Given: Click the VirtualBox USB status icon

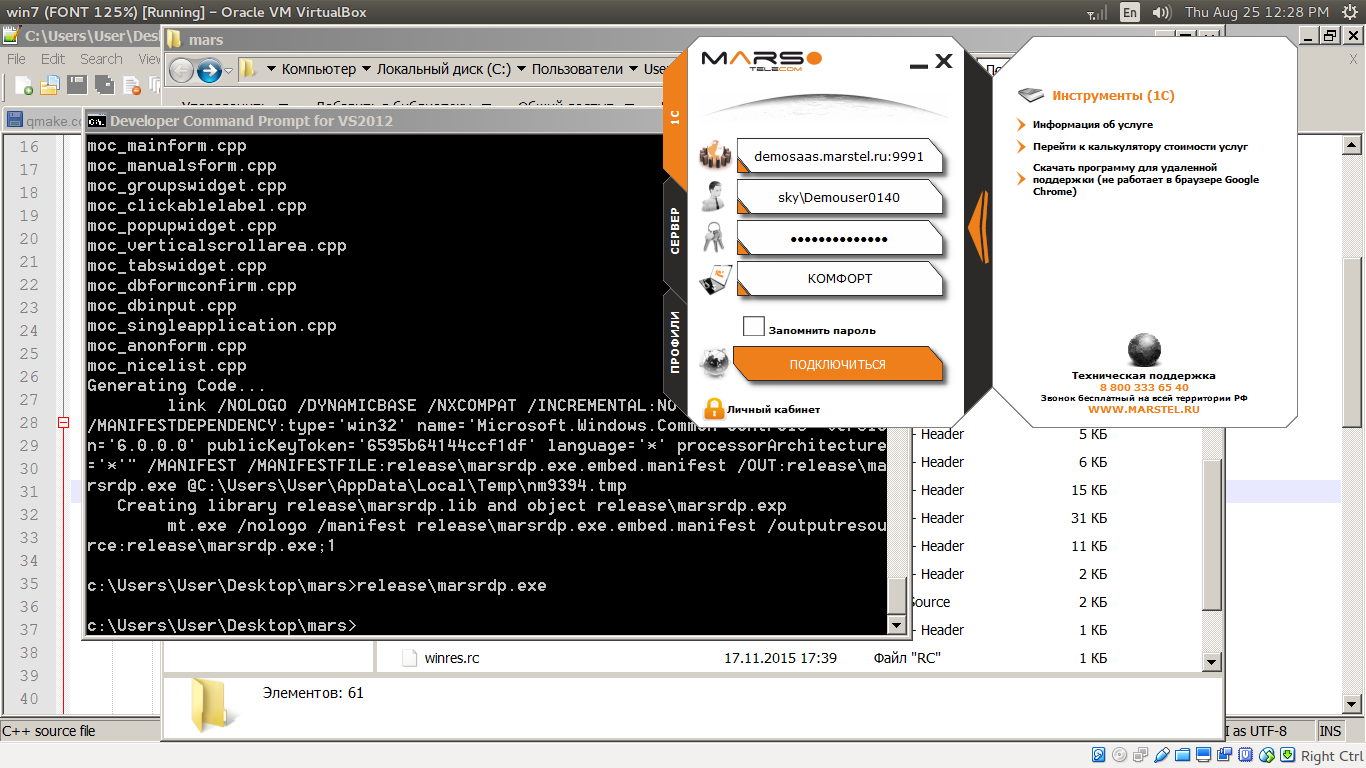Looking at the screenshot, I should [x=1162, y=755].
